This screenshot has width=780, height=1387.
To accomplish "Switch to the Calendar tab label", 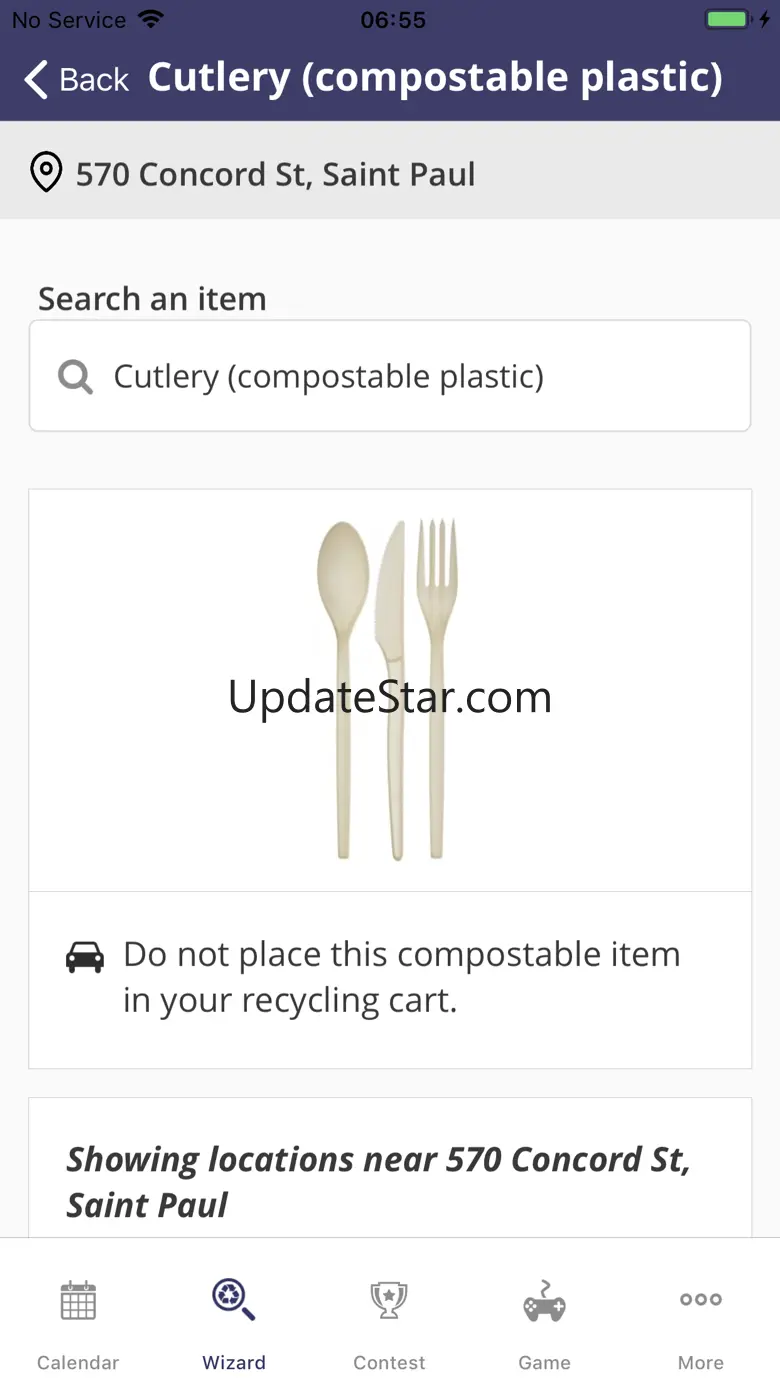I will point(78,1362).
